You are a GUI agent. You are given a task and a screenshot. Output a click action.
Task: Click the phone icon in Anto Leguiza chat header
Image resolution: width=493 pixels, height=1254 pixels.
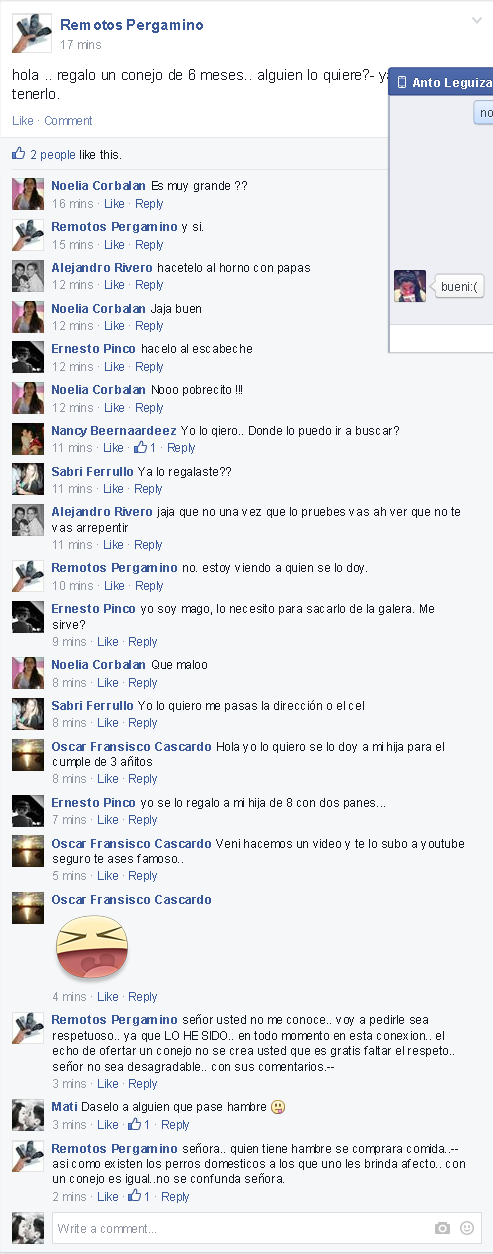pos(402,83)
